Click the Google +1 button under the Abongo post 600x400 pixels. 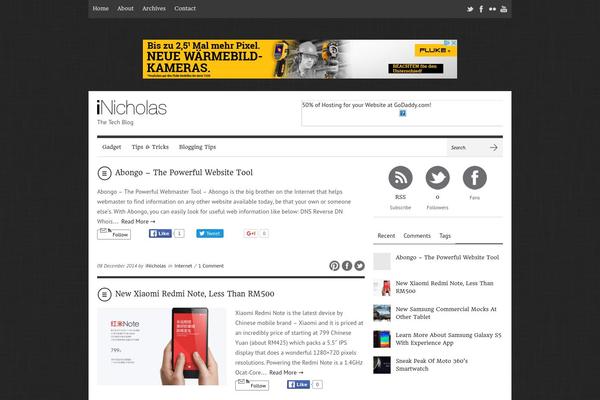[251, 233]
